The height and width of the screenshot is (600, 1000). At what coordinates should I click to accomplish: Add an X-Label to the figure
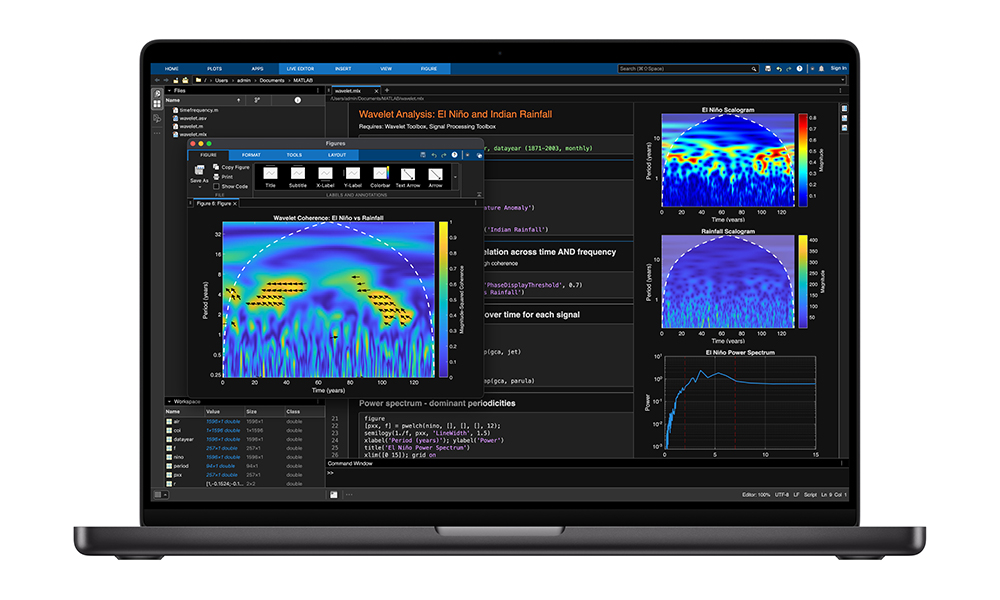pyautogui.click(x=325, y=174)
